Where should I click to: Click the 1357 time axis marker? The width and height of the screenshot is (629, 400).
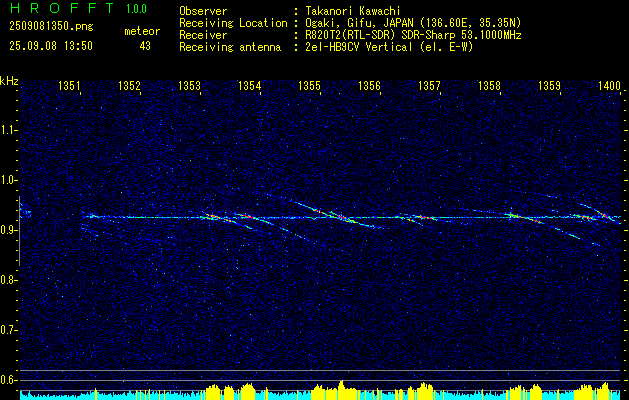point(429,85)
